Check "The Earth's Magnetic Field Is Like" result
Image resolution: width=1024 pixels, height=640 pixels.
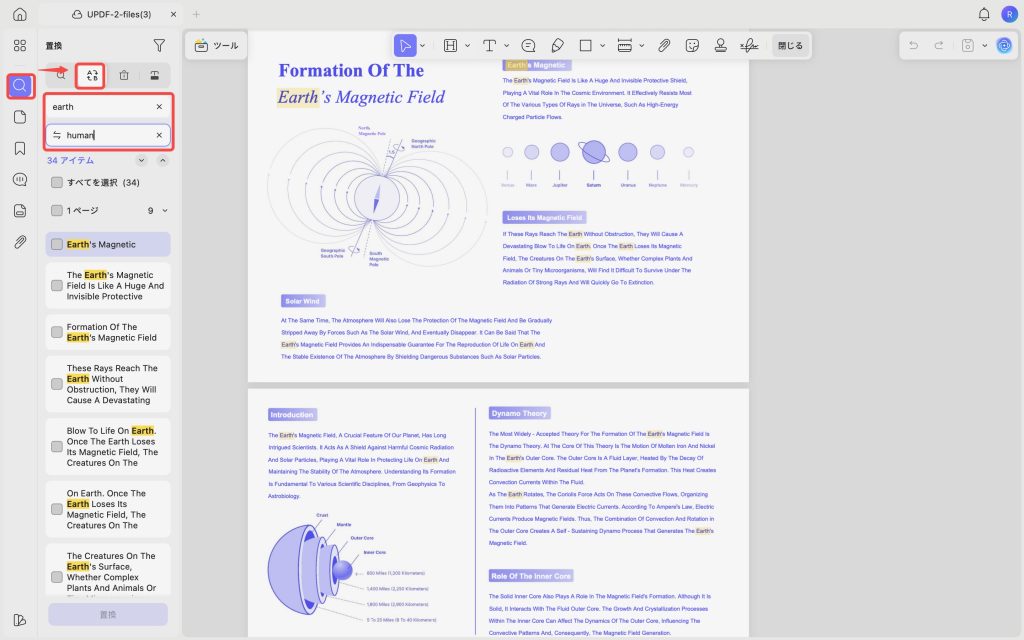(57, 285)
